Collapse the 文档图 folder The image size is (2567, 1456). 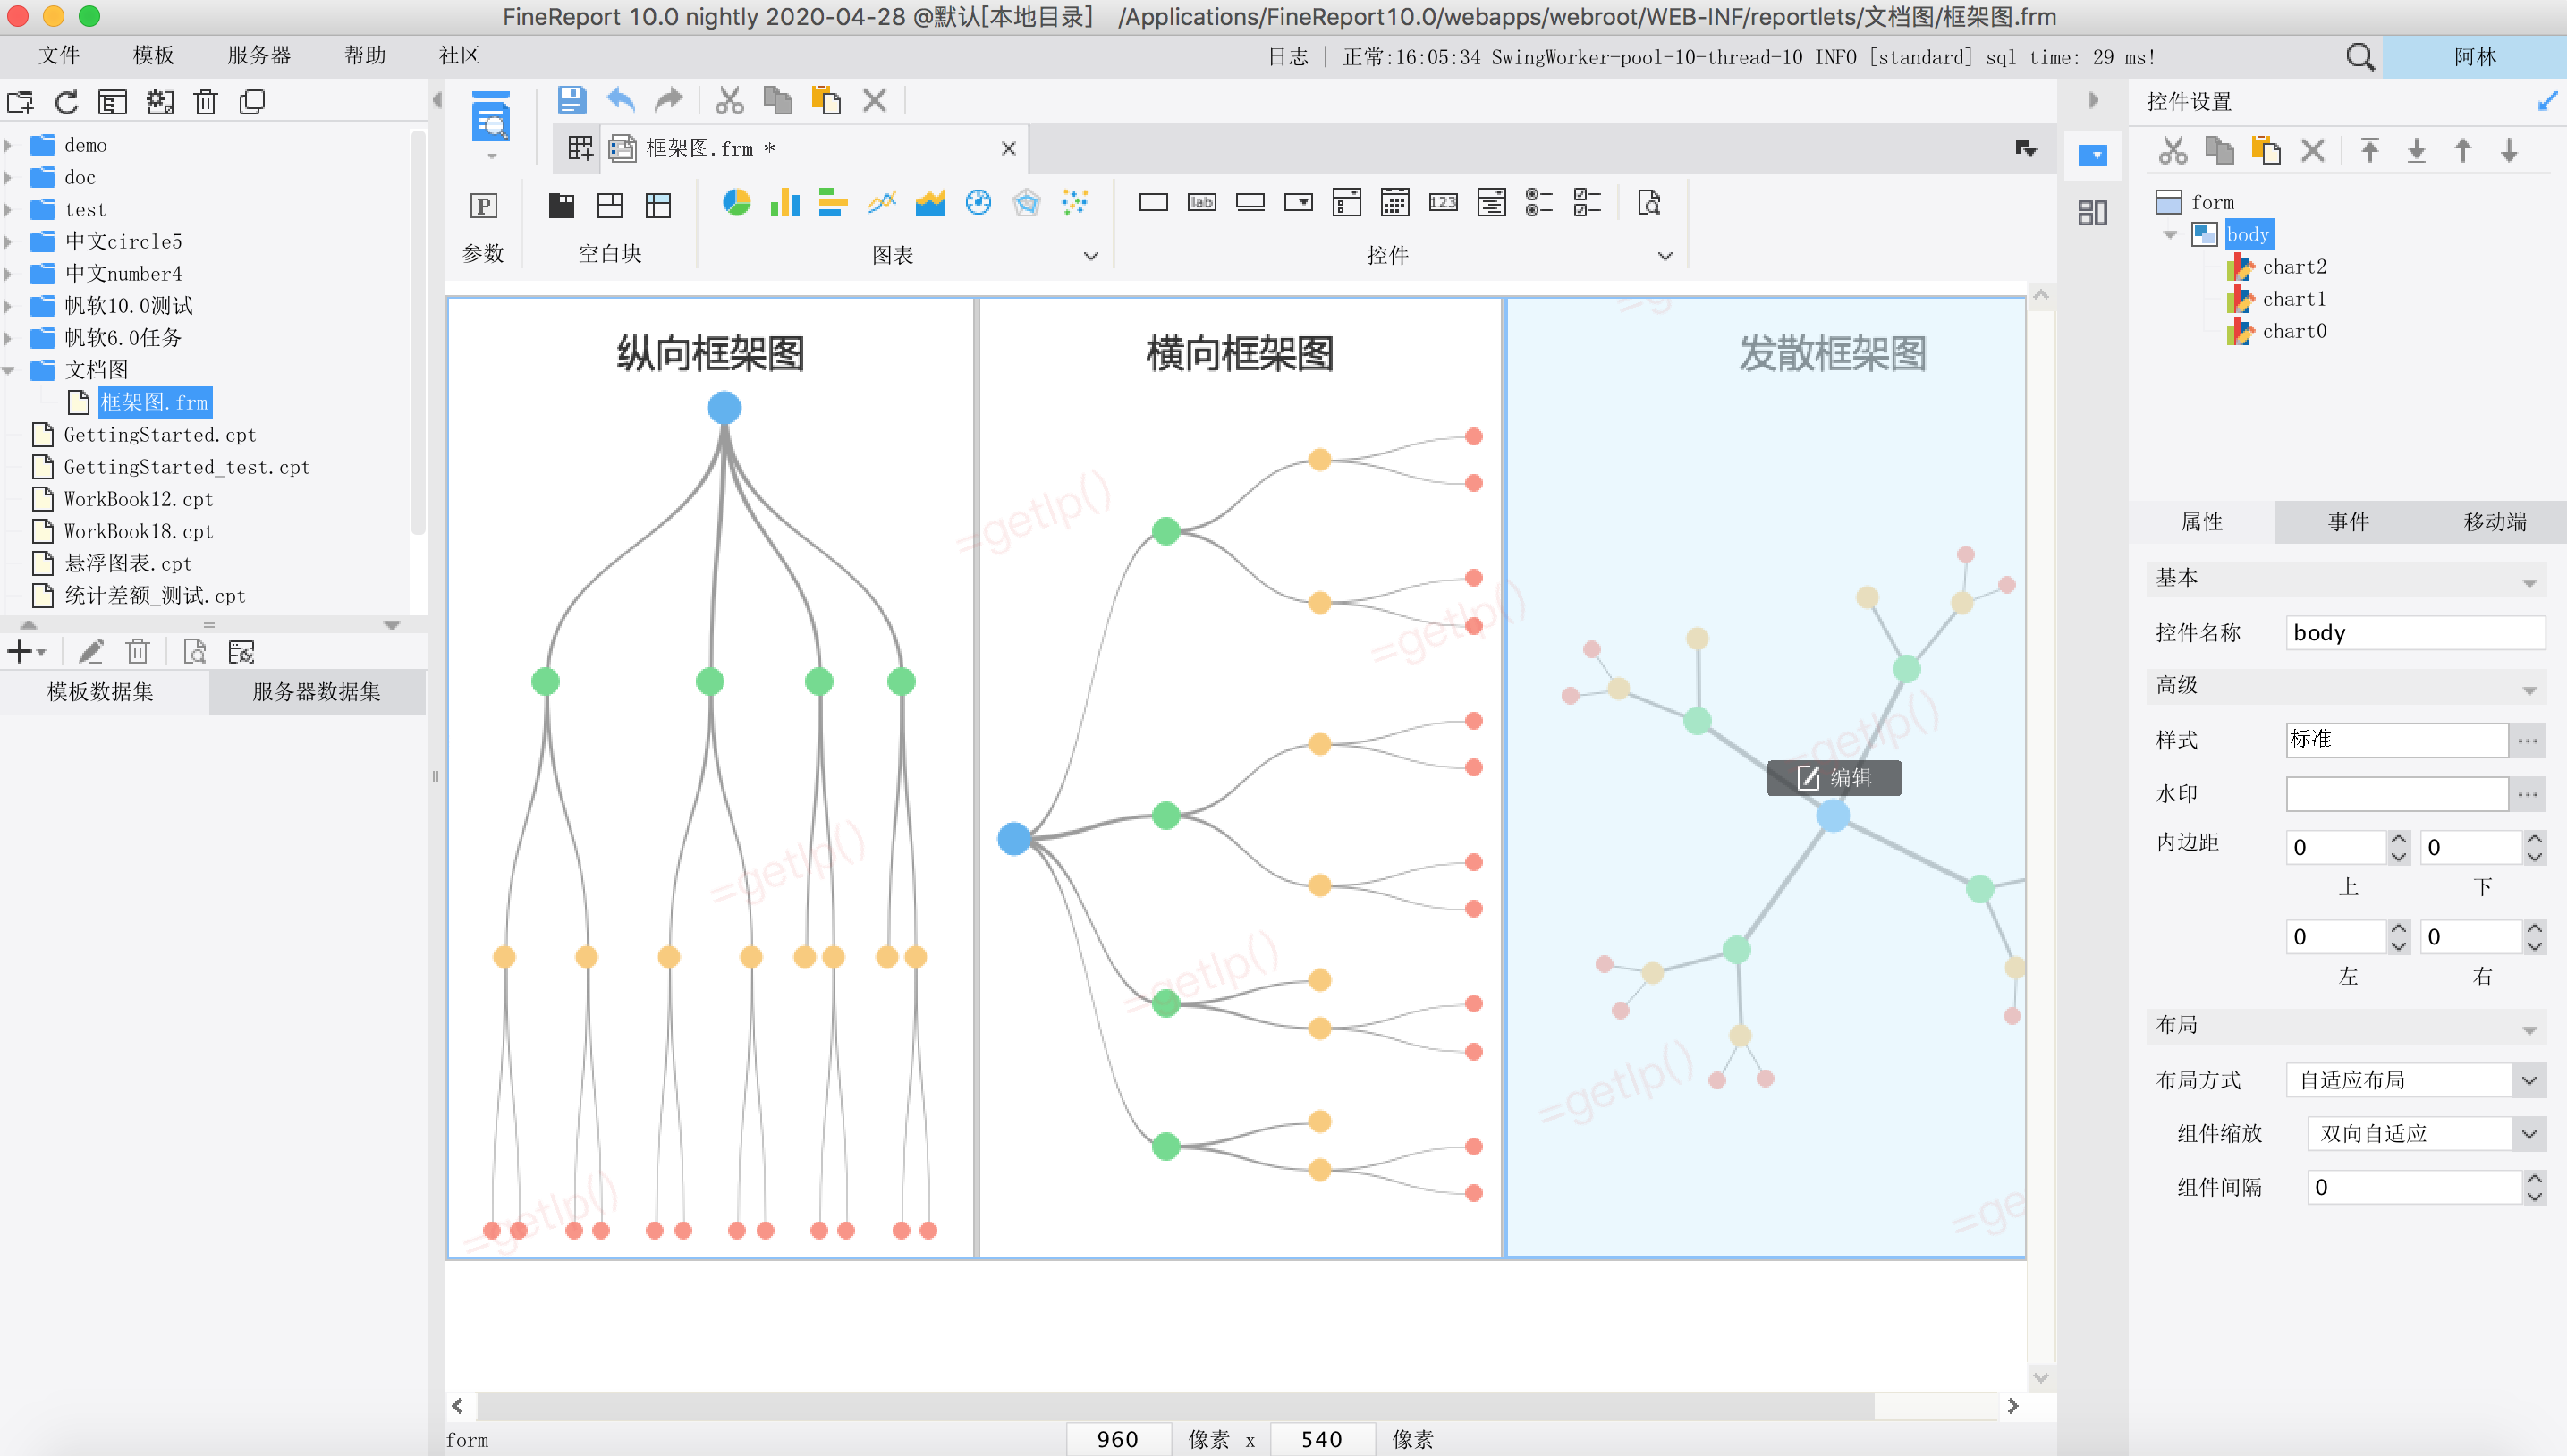point(9,370)
